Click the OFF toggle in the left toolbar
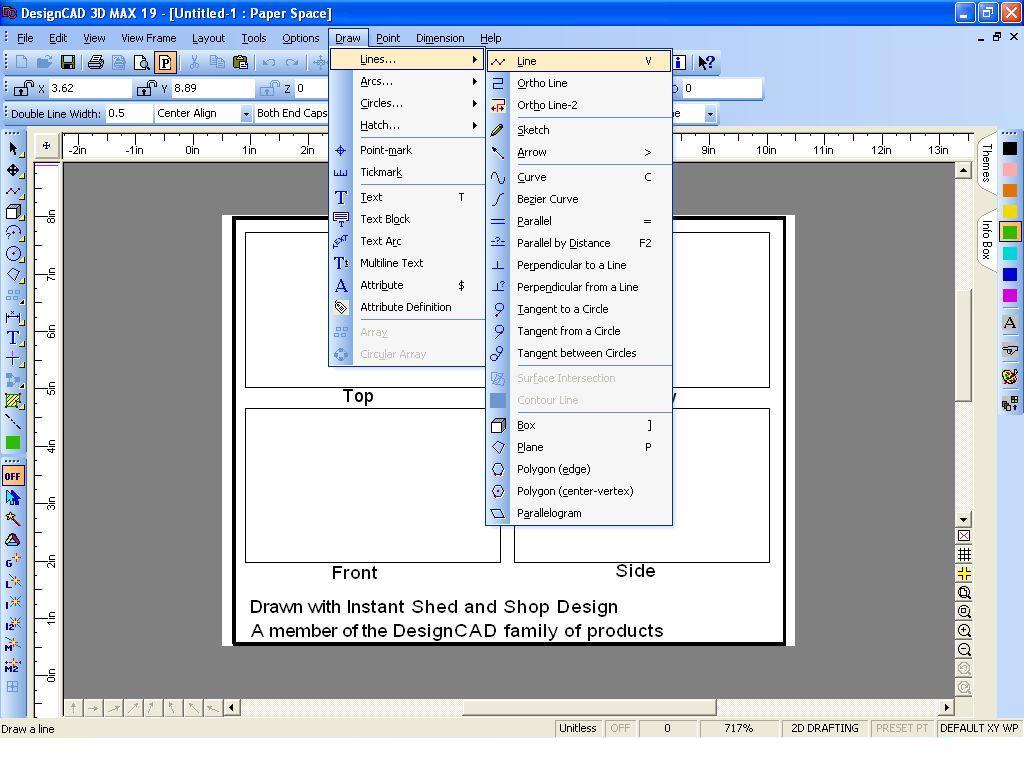Viewport: 1024px width, 768px height. (13, 475)
